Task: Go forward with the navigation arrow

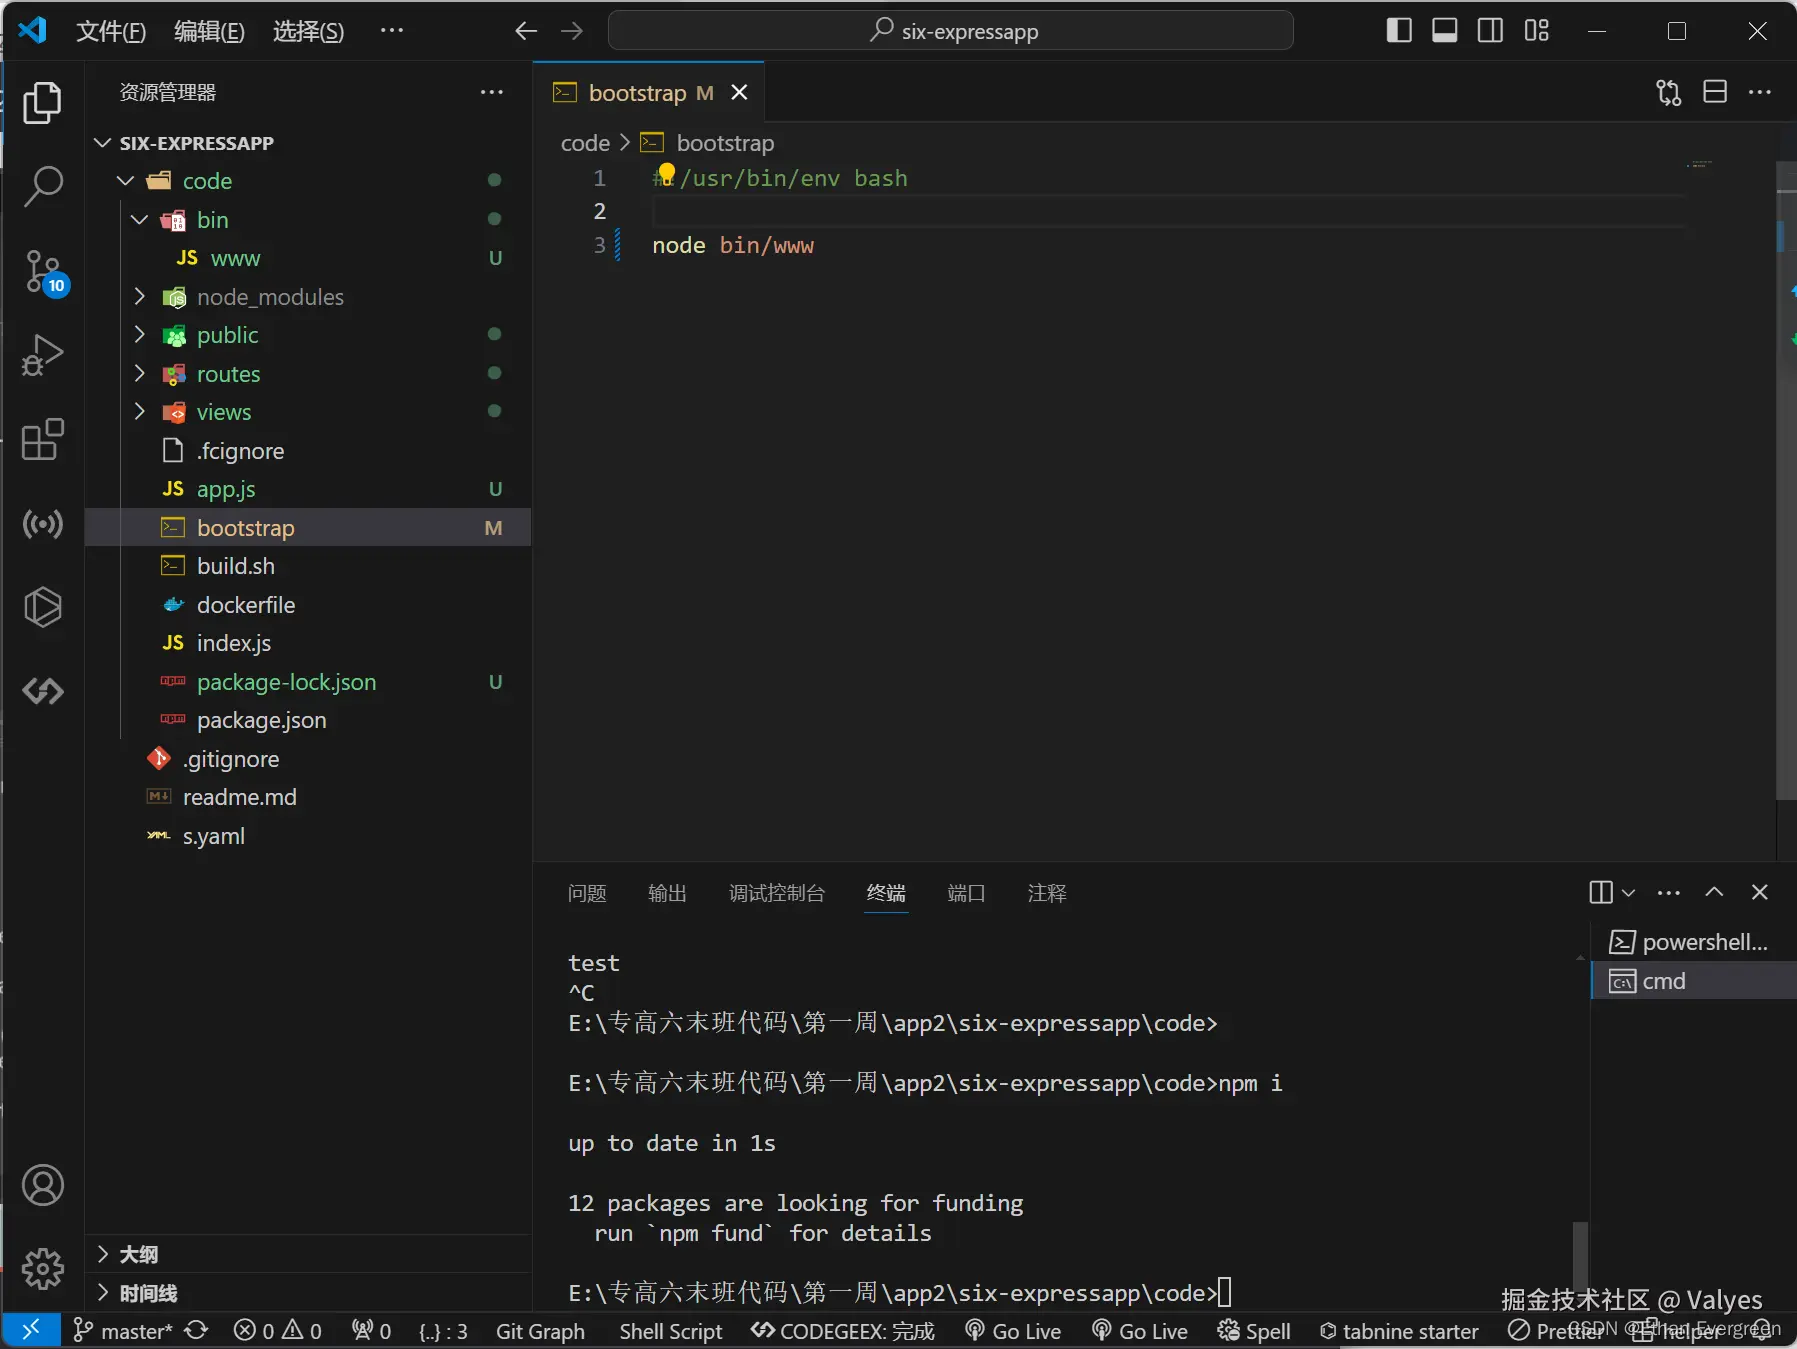Action: (x=572, y=31)
